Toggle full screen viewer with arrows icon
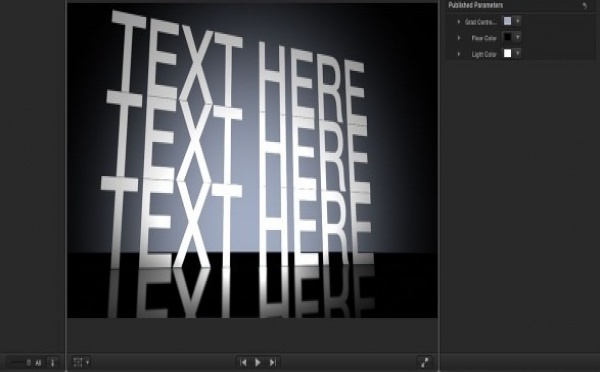600x372 pixels. pyautogui.click(x=425, y=362)
